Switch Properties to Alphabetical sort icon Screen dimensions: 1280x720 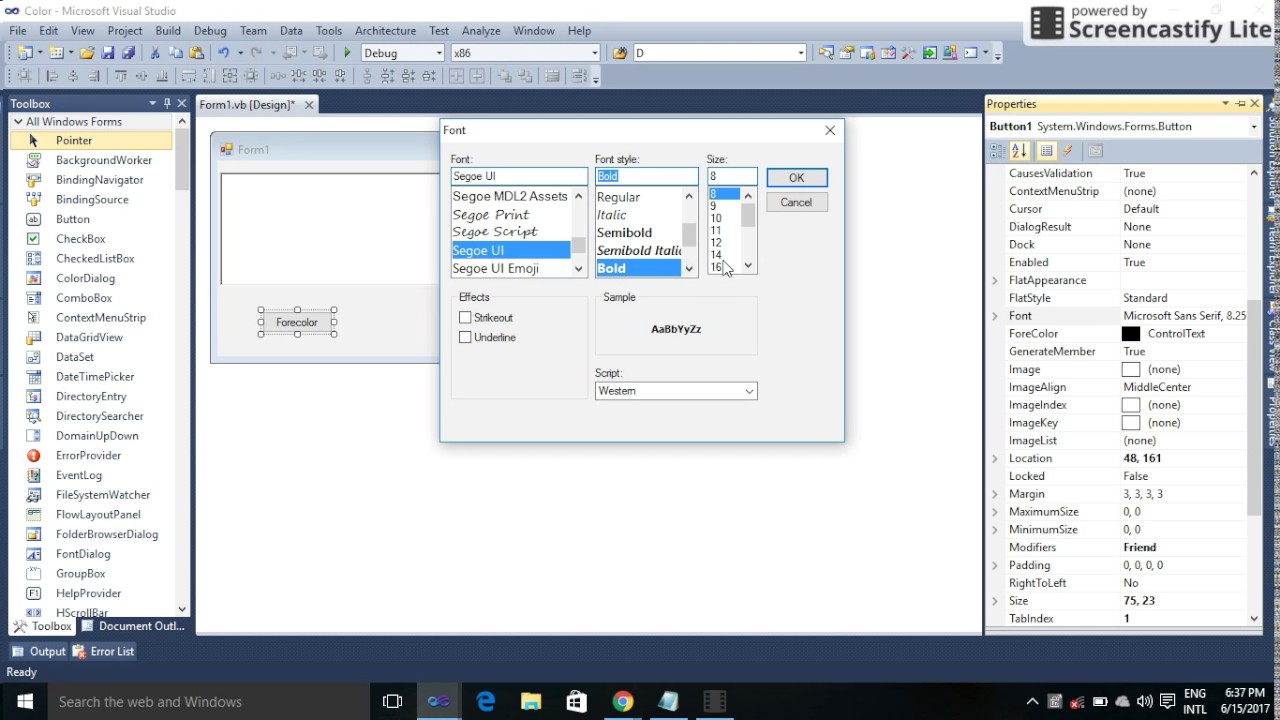click(x=1019, y=151)
